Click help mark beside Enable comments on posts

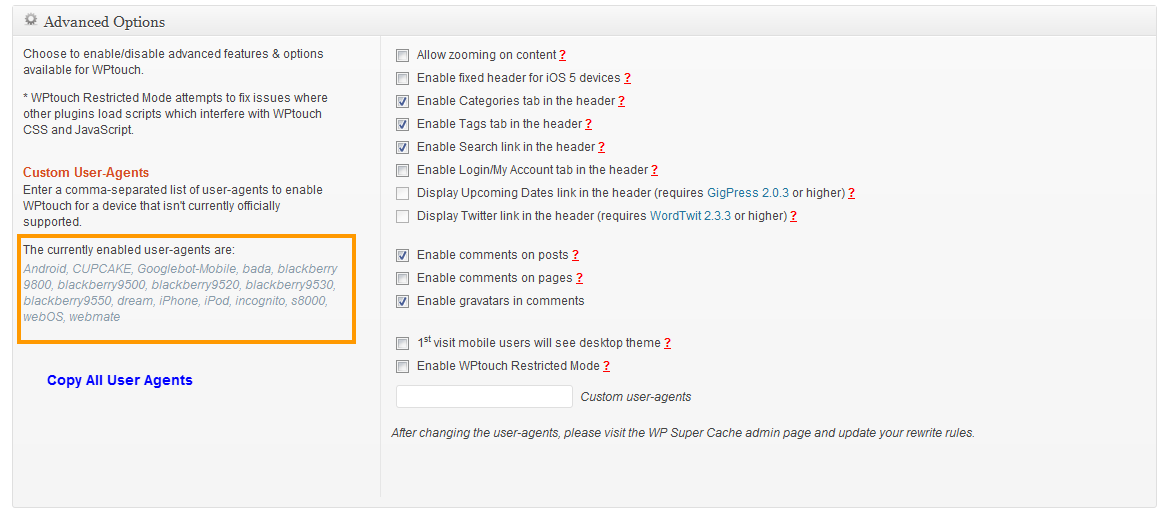(x=576, y=256)
